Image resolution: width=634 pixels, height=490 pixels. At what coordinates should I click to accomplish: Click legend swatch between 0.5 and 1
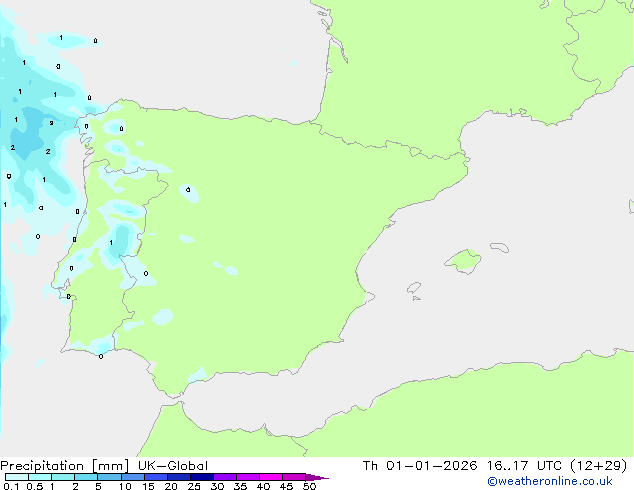coord(40,477)
